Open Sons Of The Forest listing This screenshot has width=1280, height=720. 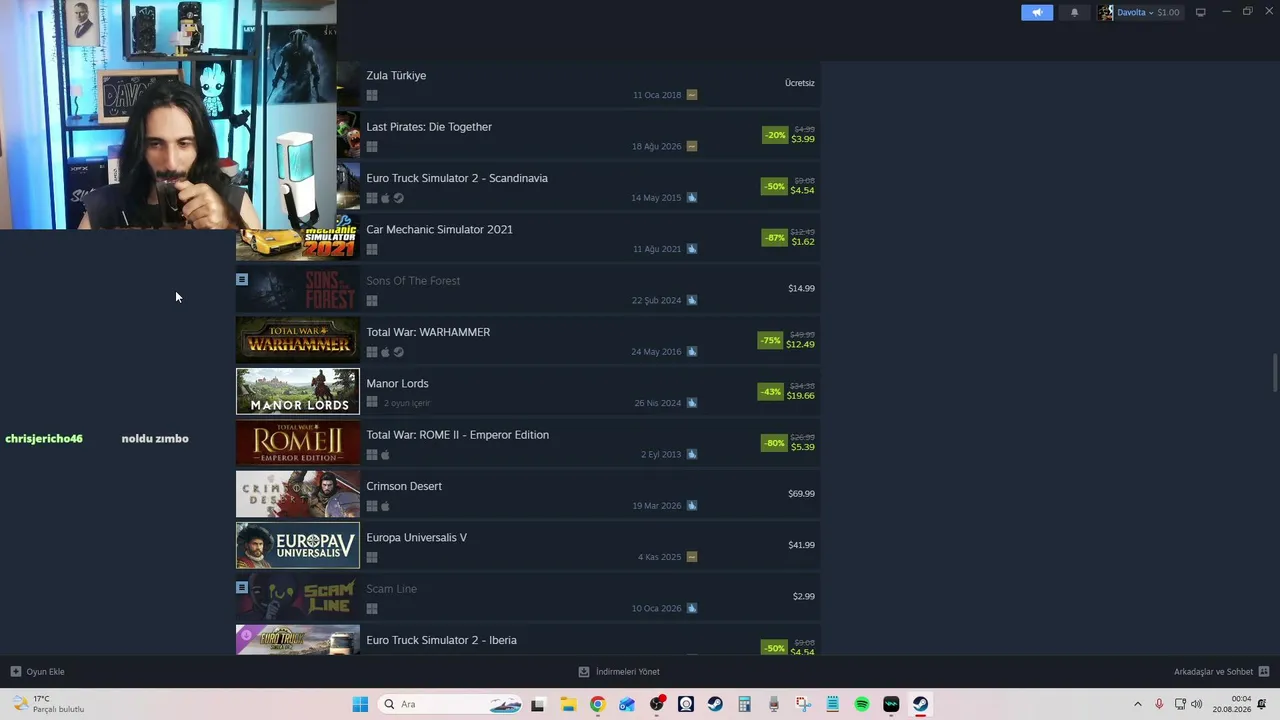(x=413, y=281)
